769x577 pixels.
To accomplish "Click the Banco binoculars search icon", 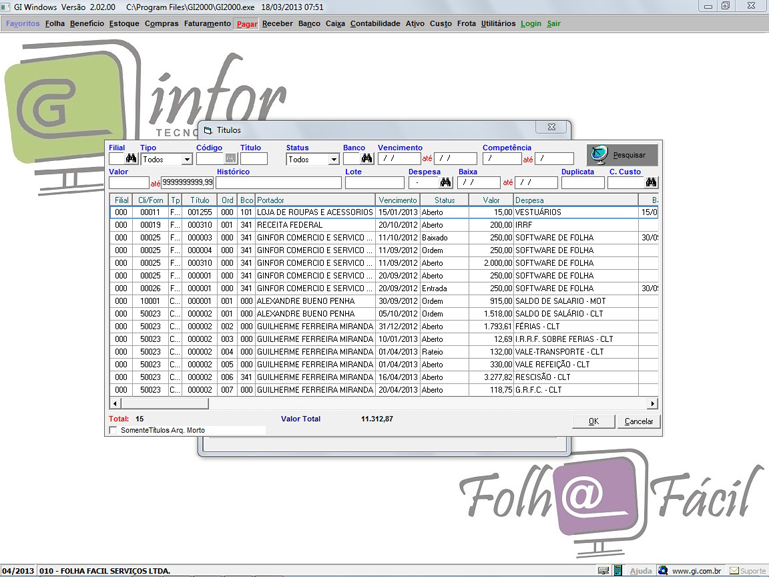I will (x=367, y=158).
